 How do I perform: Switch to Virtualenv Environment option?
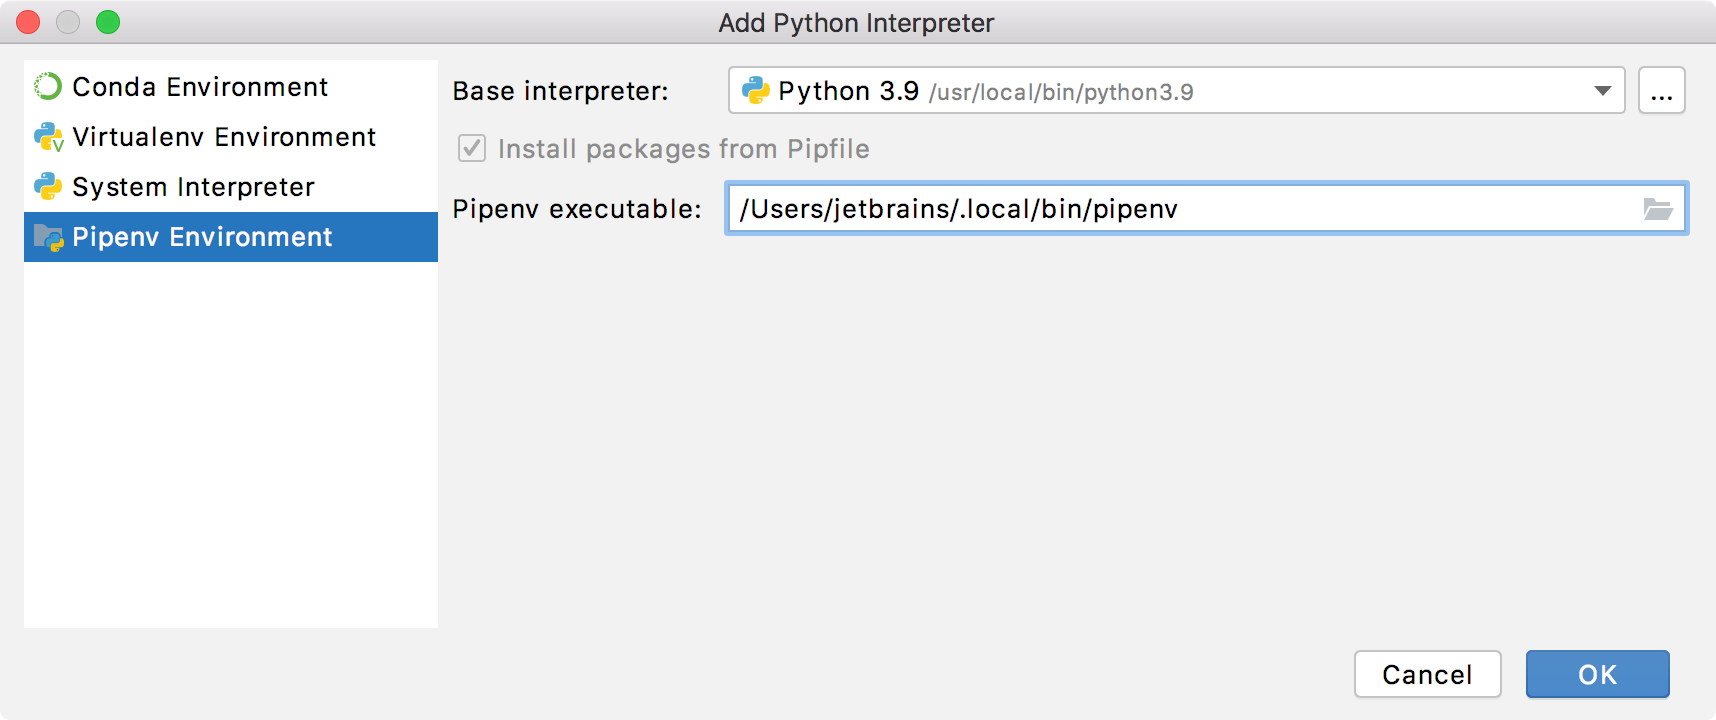224,137
